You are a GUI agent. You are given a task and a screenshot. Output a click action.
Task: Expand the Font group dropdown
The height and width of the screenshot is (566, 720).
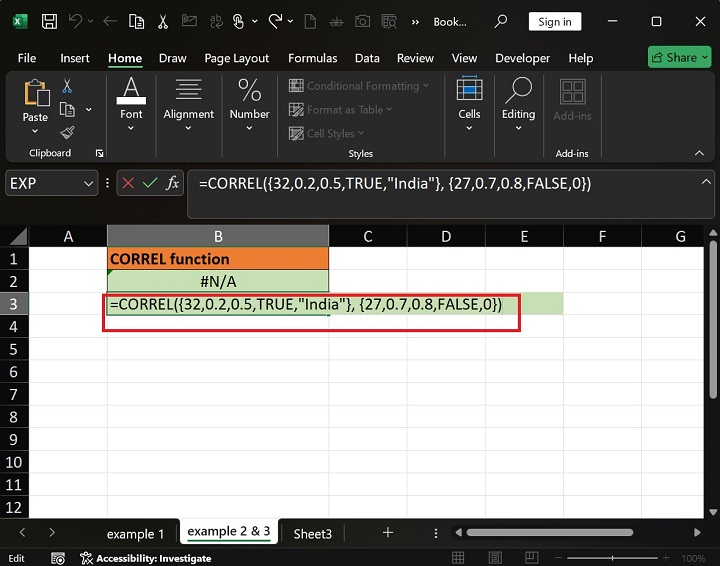pyautogui.click(x=131, y=128)
